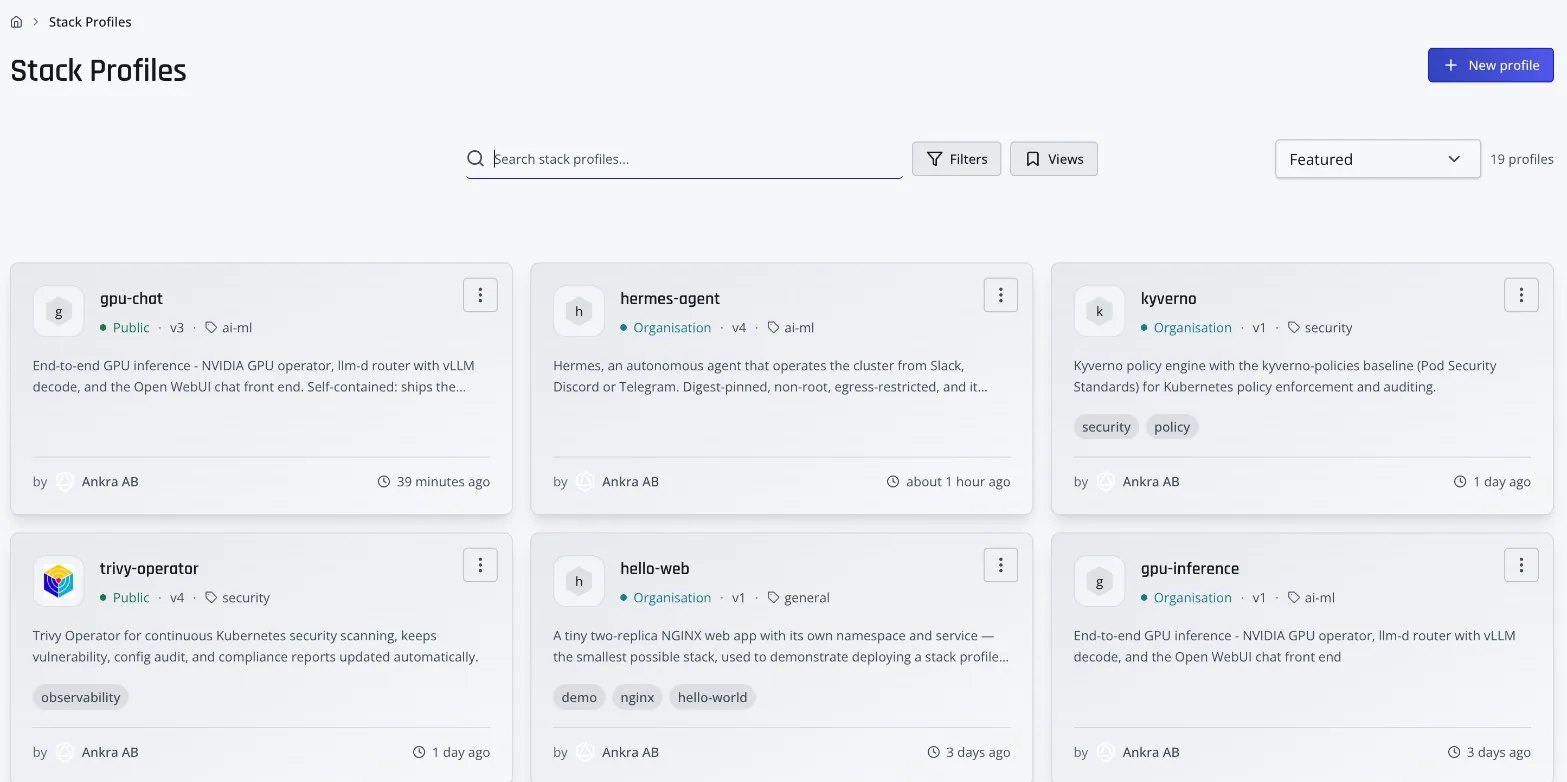Open the gpu-chat profile title

click(x=131, y=298)
